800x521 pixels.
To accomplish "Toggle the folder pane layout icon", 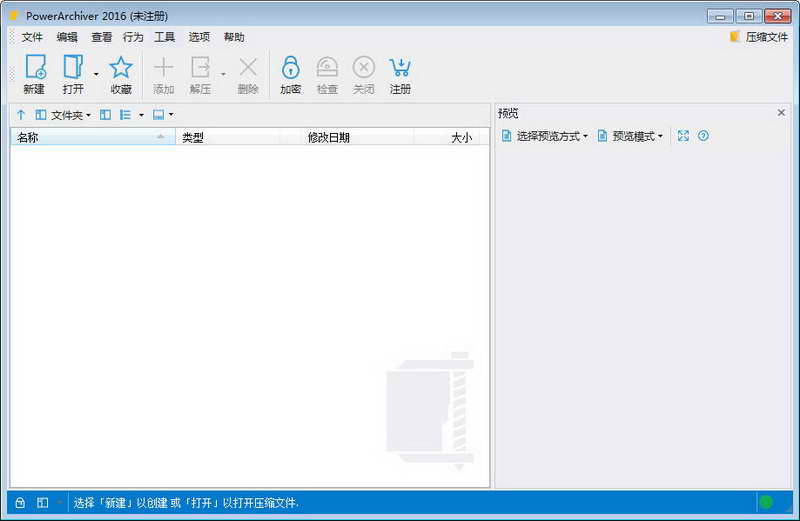I will 105,115.
